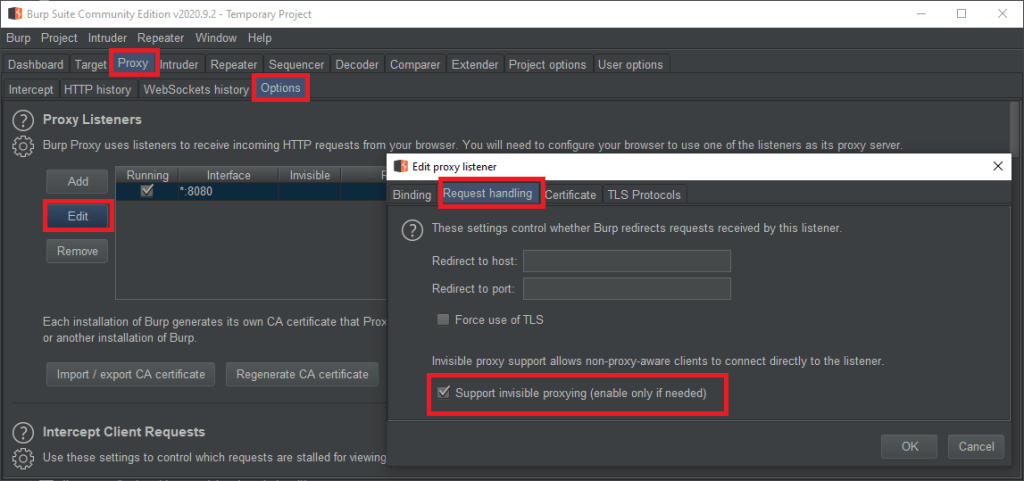Click the Regenerate CA certificate button
This screenshot has width=1024, height=481.
click(302, 375)
